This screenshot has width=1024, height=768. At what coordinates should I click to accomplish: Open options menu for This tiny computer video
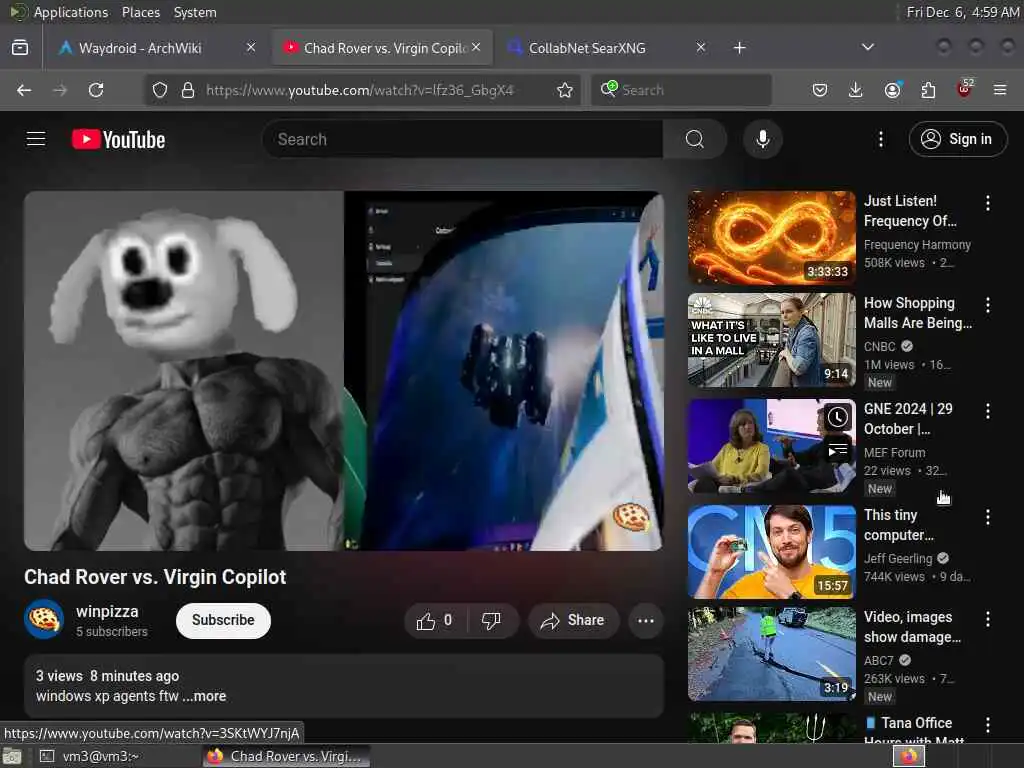tap(987, 517)
